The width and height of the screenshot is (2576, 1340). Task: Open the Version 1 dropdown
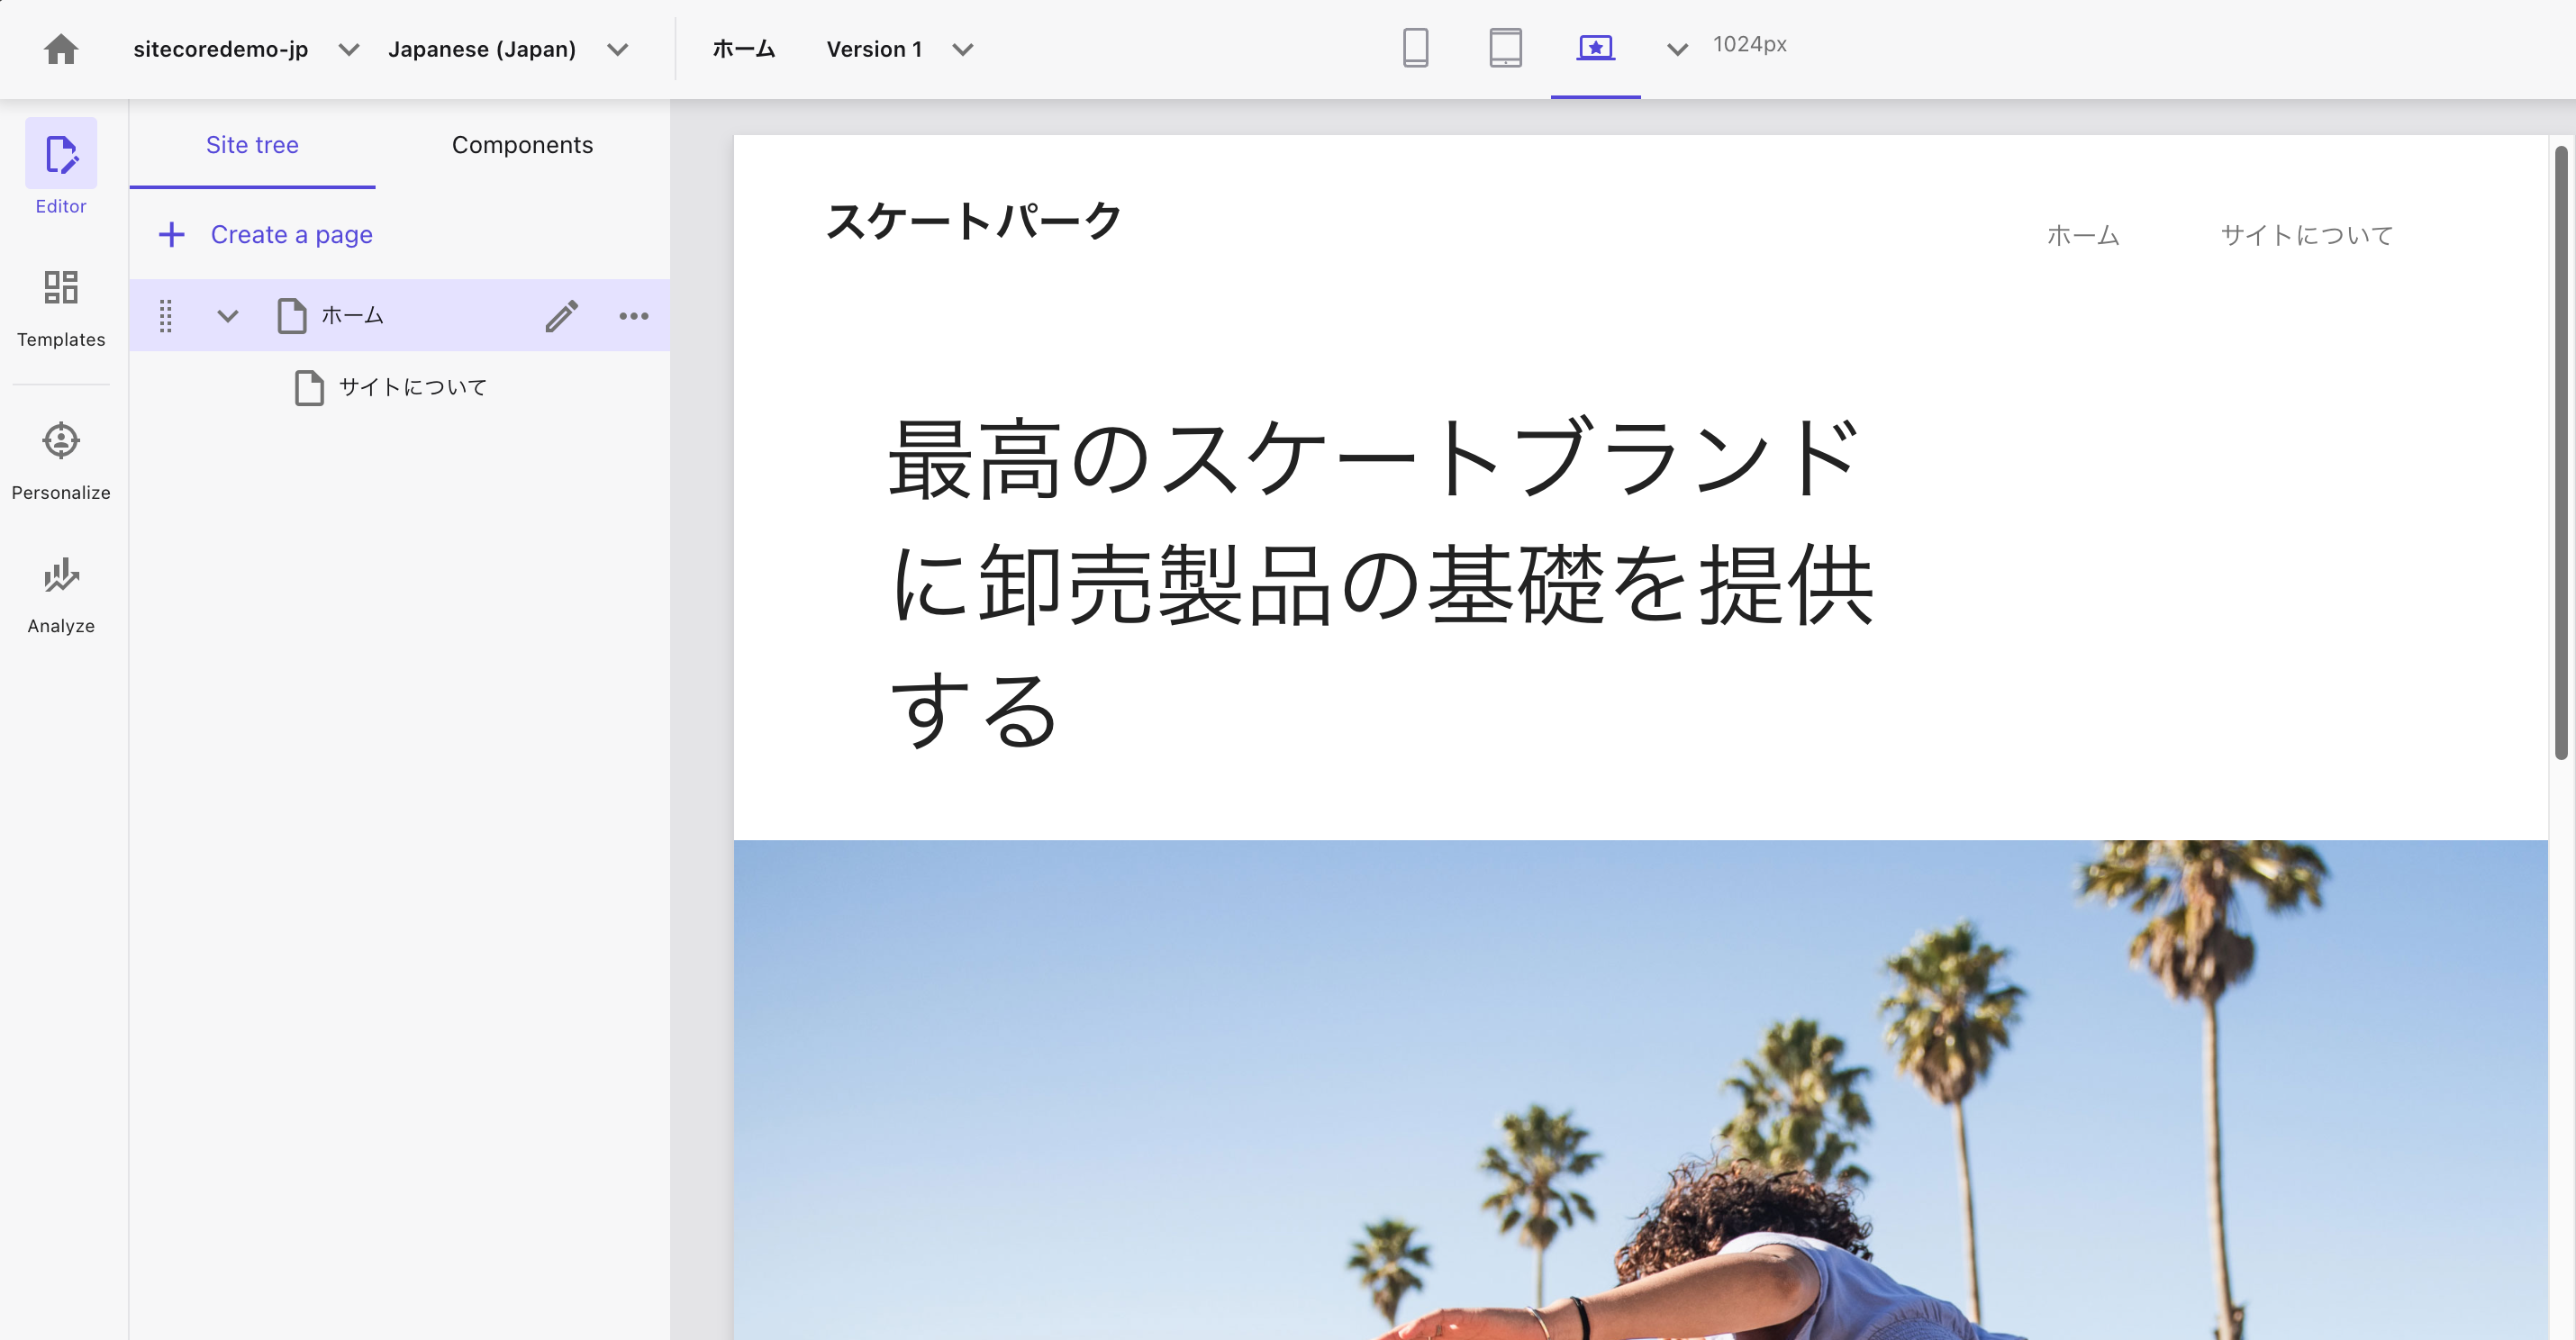[899, 49]
